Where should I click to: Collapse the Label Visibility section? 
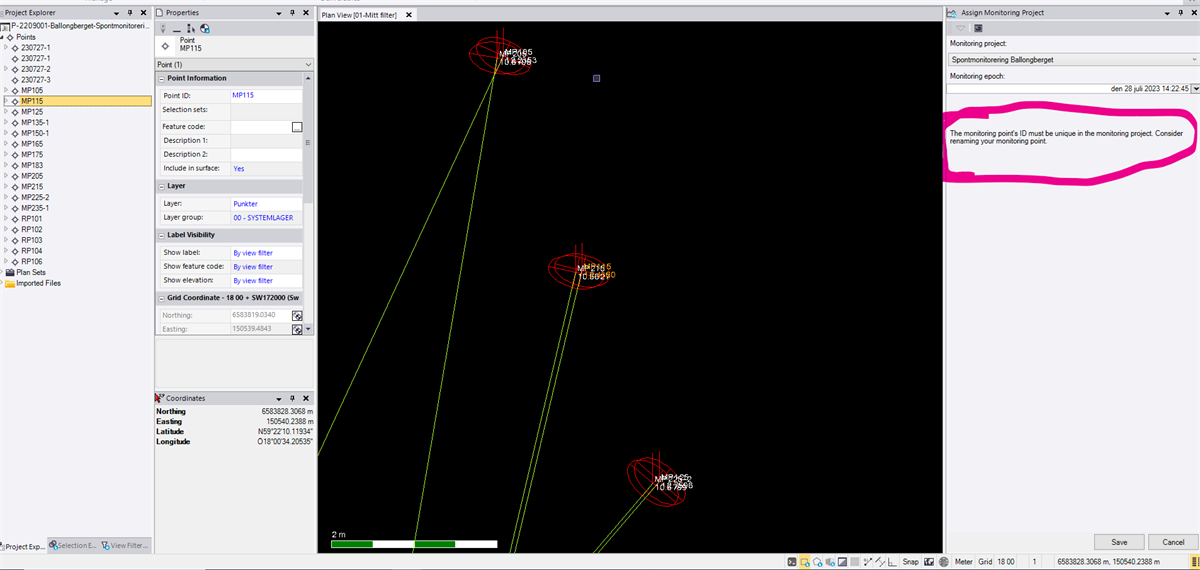coord(163,235)
